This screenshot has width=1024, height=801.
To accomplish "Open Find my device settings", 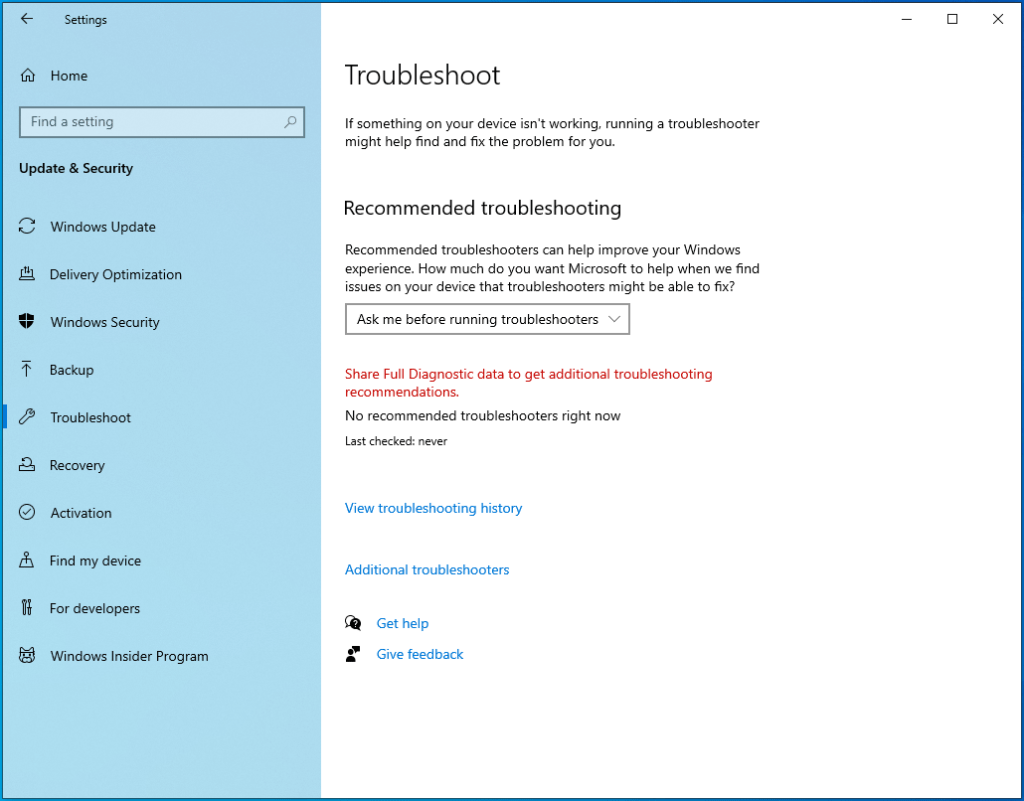I will pyautogui.click(x=26, y=560).
